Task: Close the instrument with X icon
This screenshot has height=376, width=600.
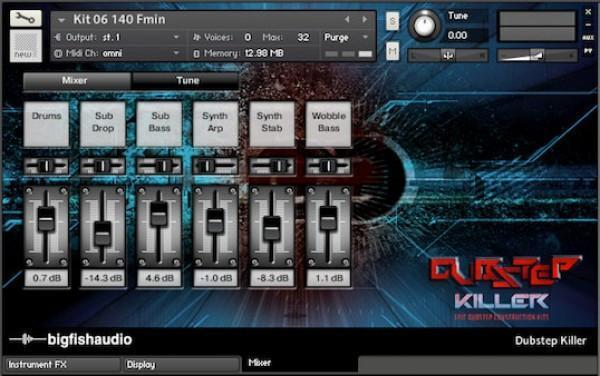Action: (x=588, y=12)
